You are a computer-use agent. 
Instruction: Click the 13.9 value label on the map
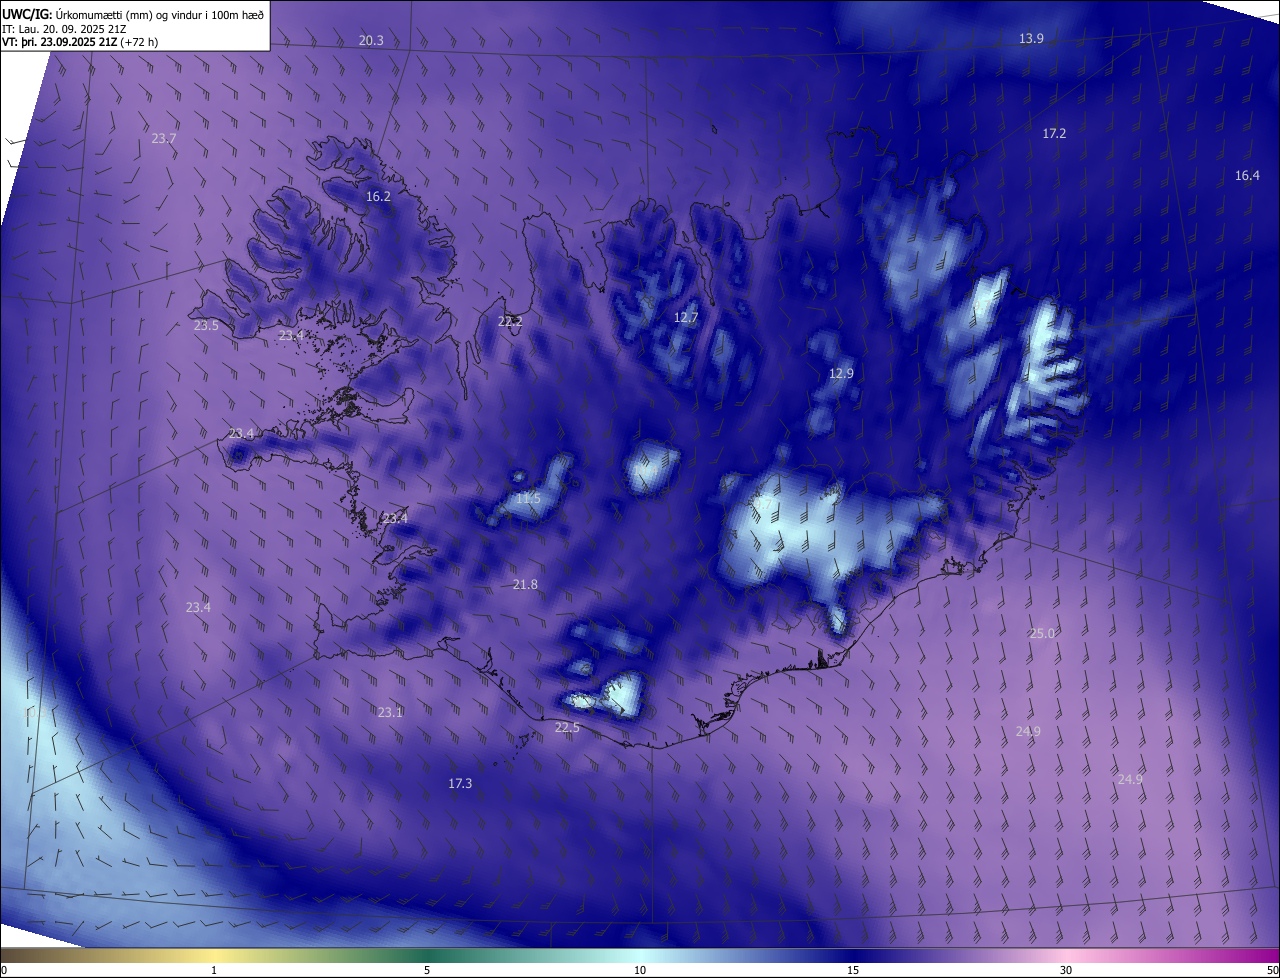[1031, 39]
